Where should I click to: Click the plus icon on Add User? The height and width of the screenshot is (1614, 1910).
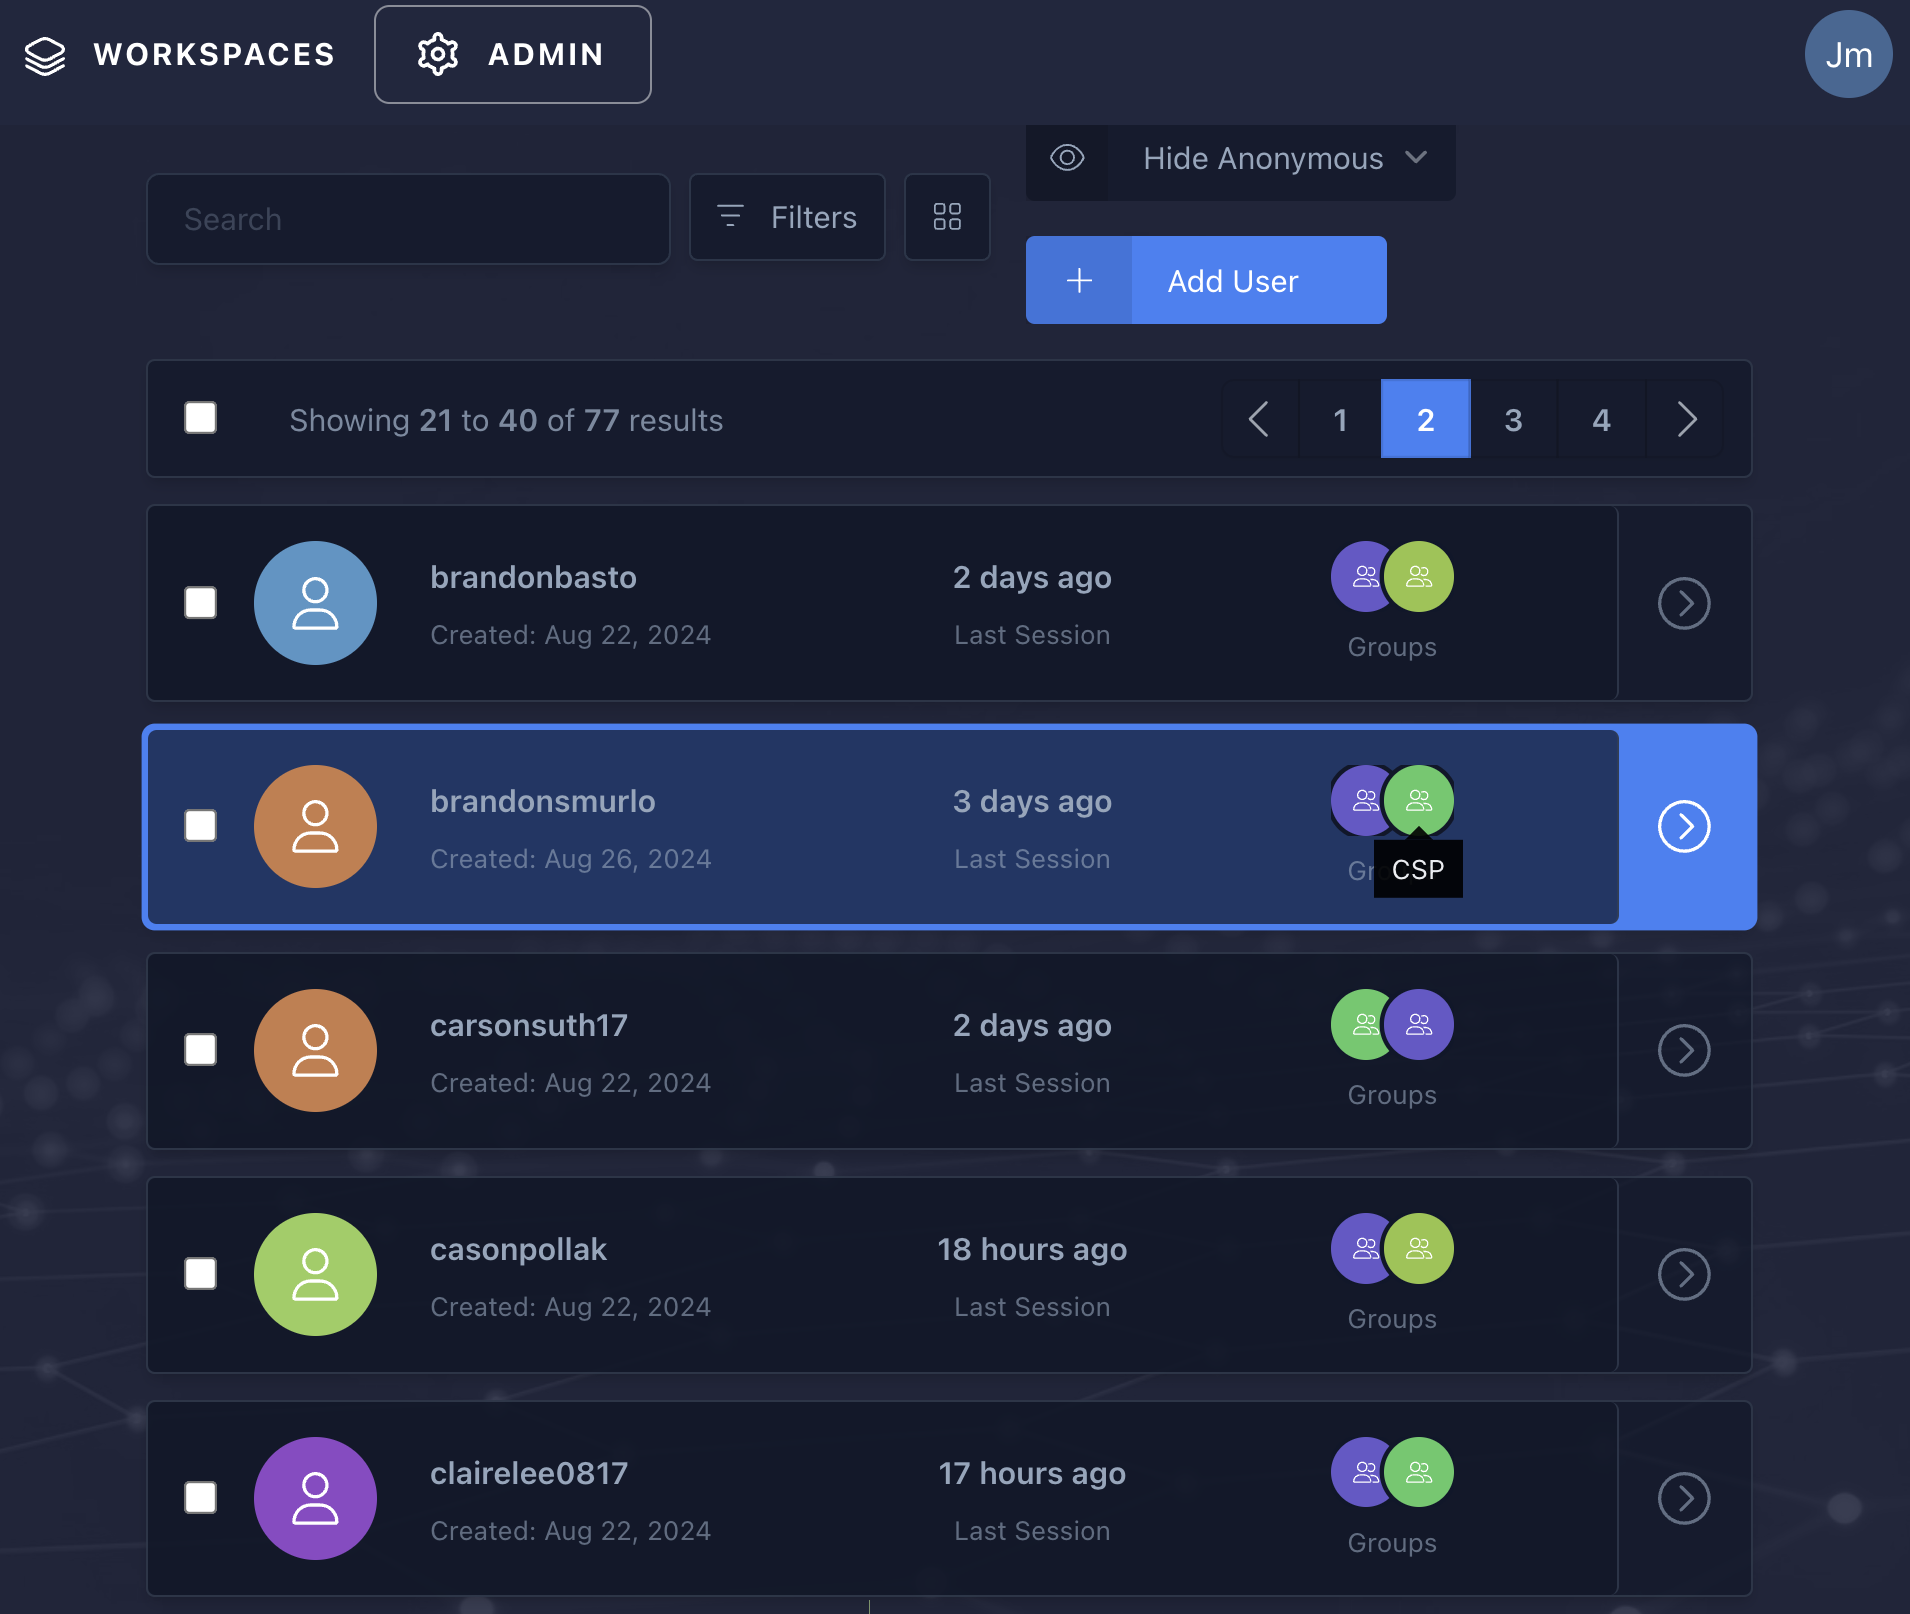tap(1080, 280)
